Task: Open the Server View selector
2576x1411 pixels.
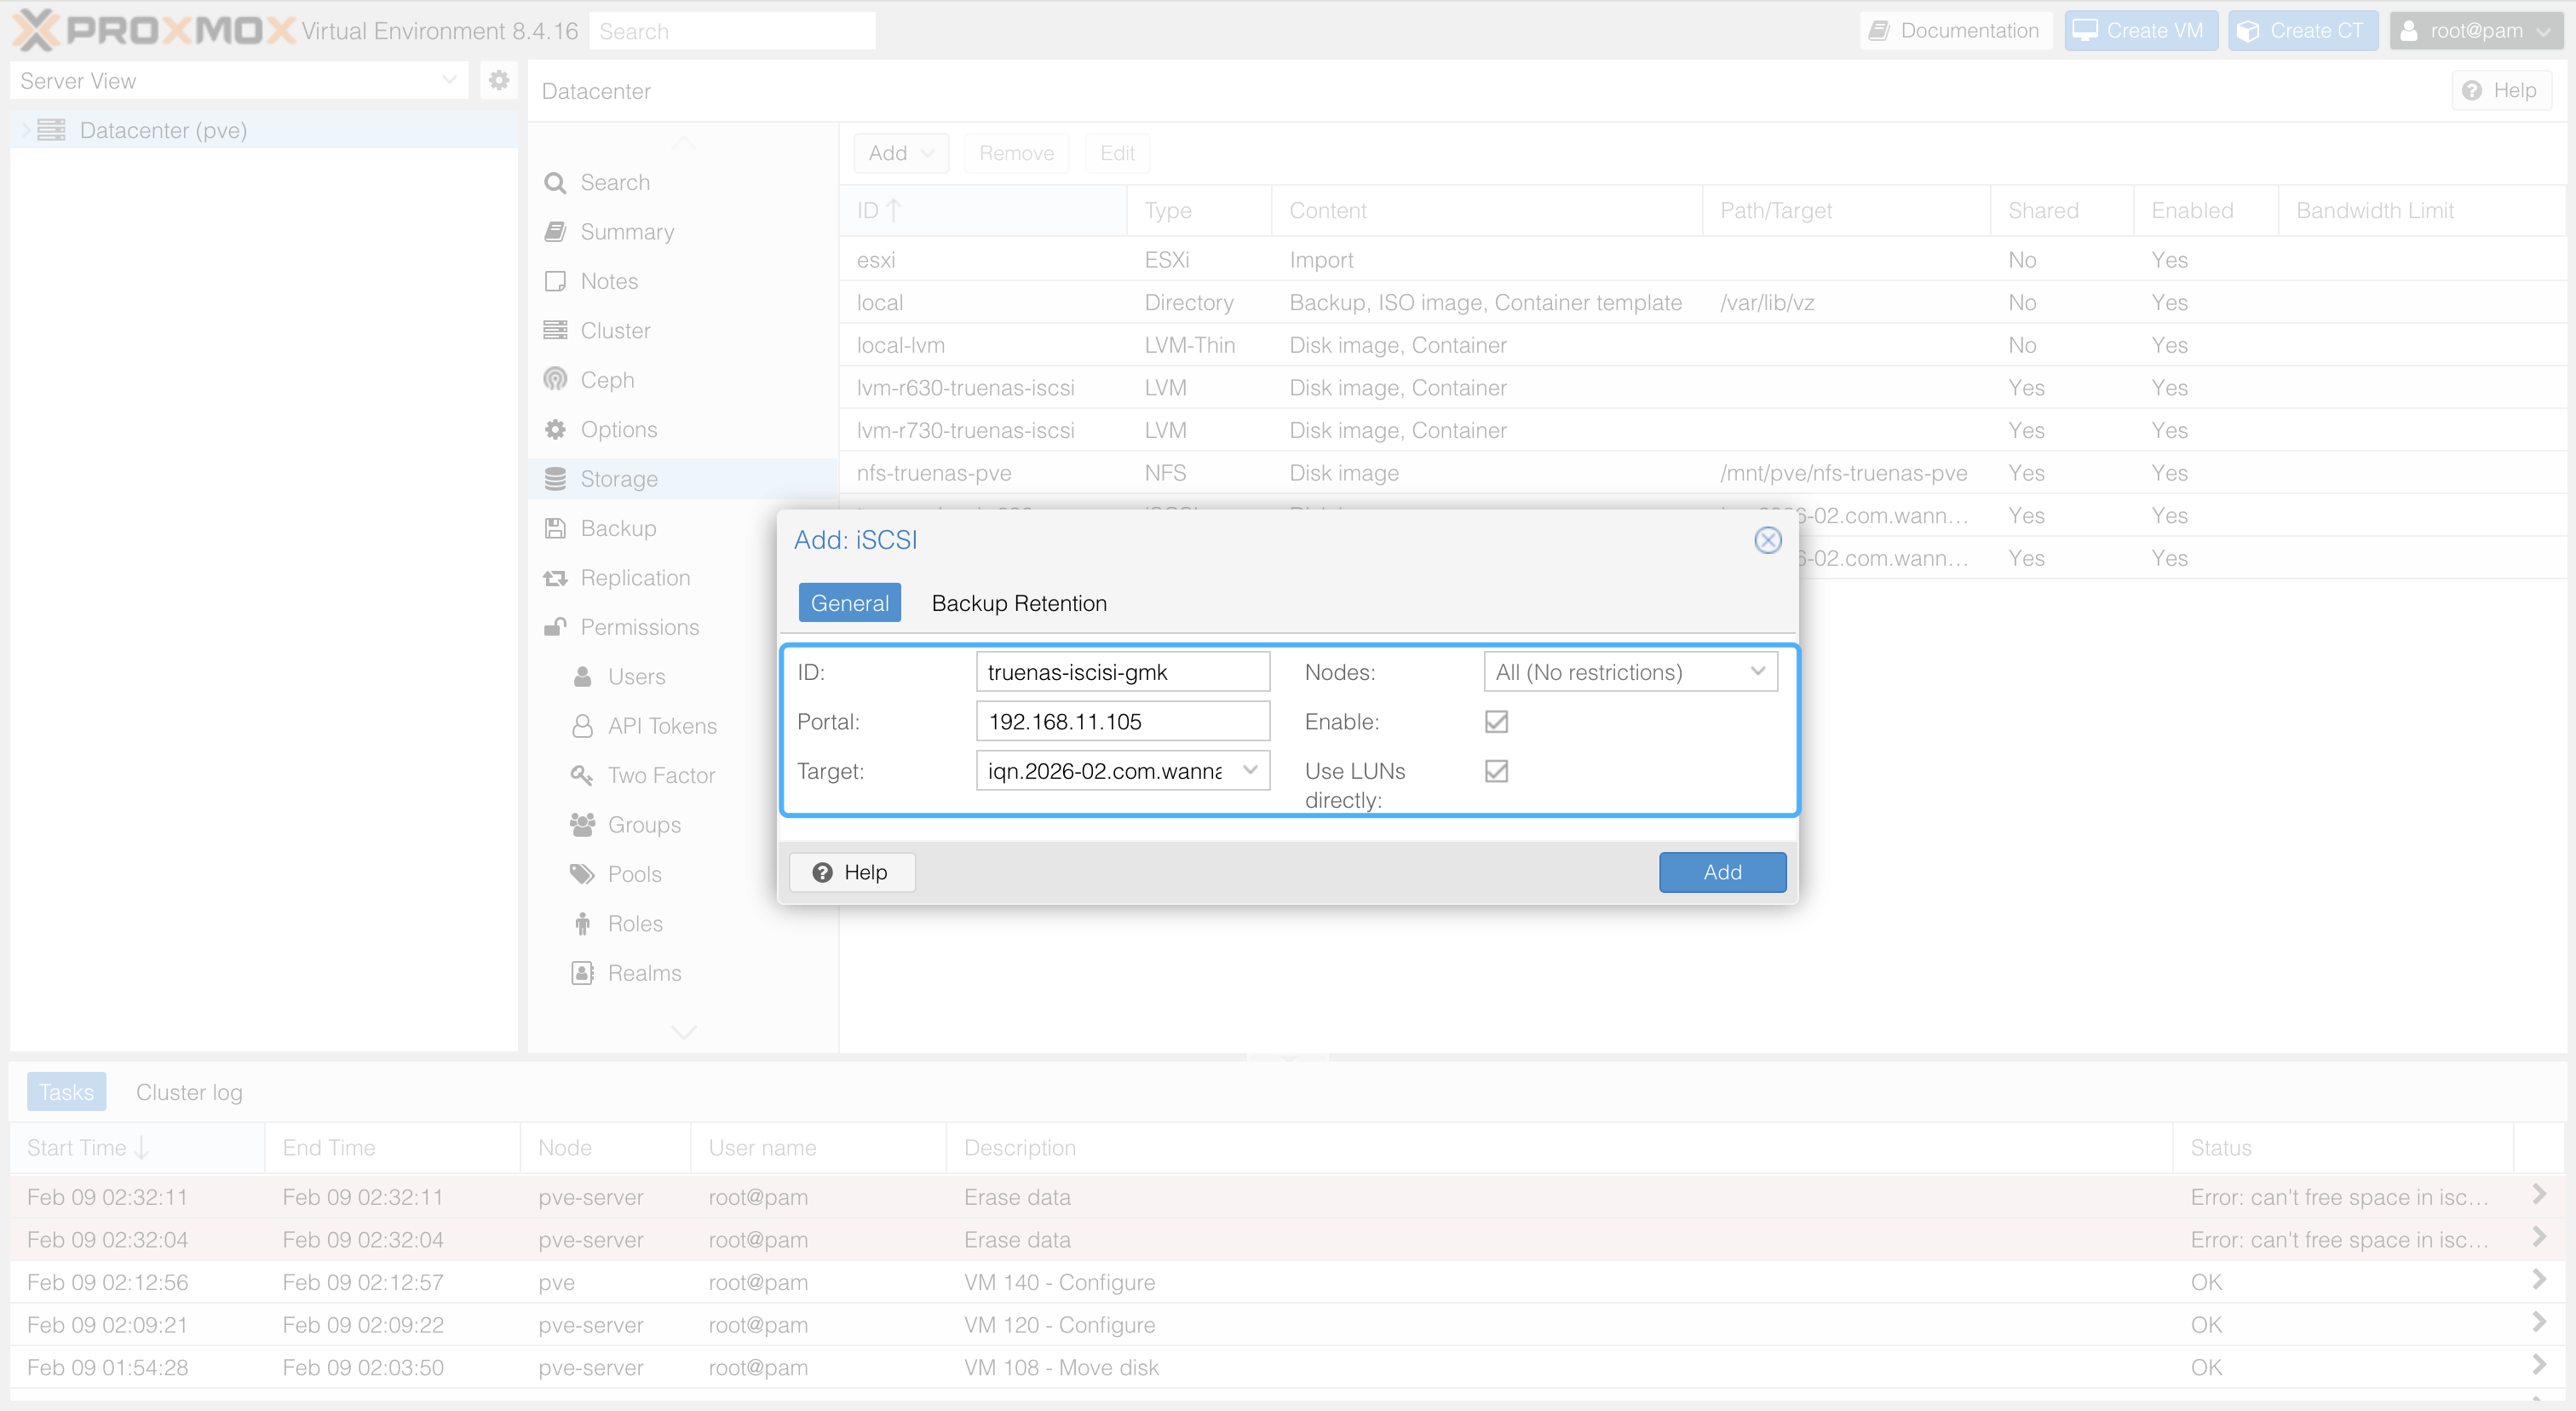Action: pos(238,81)
